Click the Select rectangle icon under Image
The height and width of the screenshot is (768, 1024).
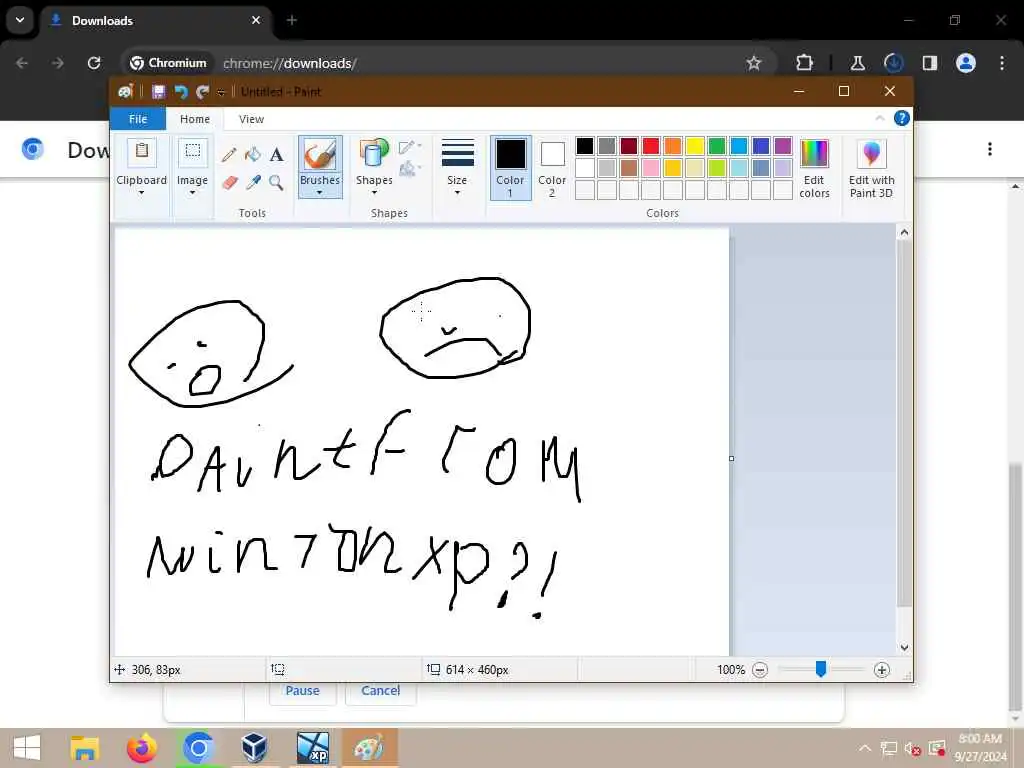coord(193,151)
